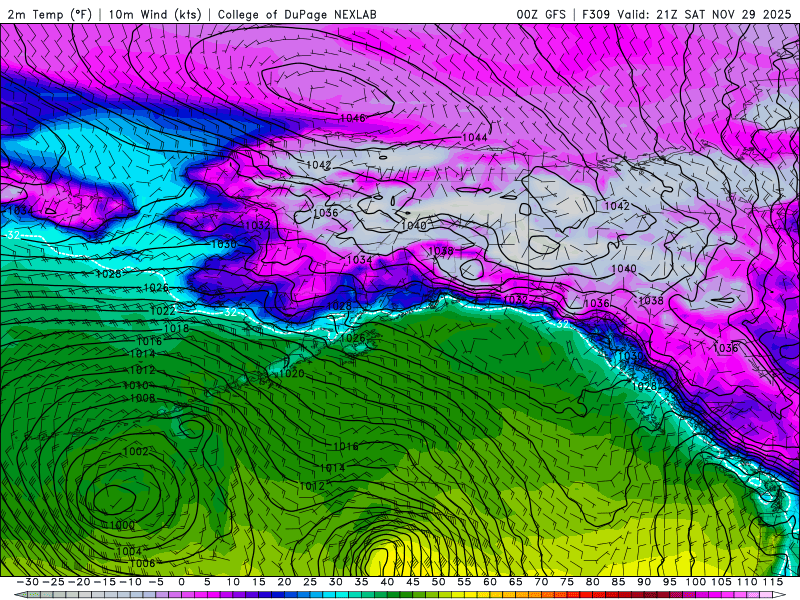Click the '-25' color scale label
Screen dimensions: 800x600
53,582
